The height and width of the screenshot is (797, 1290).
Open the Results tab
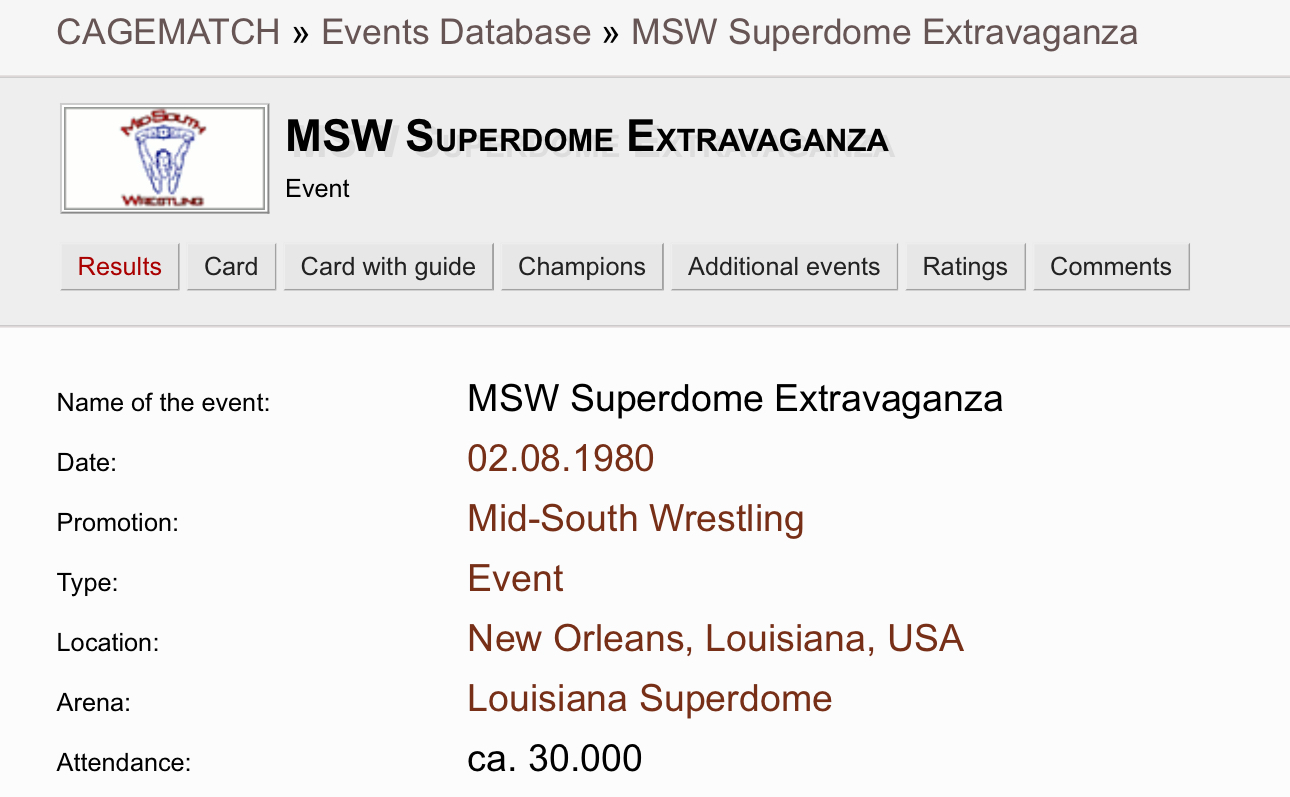coord(120,267)
